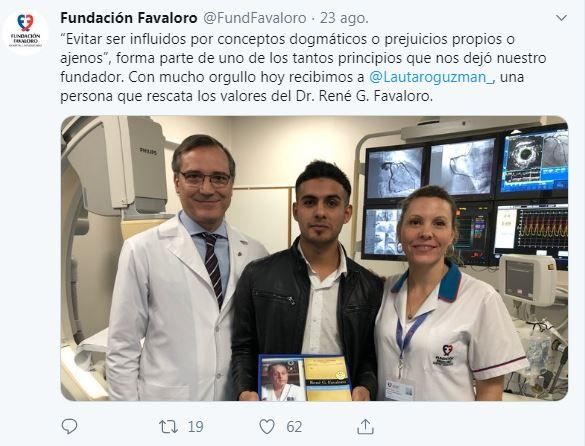Click the young man in black jacket
Screen dimensions: 585x446
(x=307, y=281)
